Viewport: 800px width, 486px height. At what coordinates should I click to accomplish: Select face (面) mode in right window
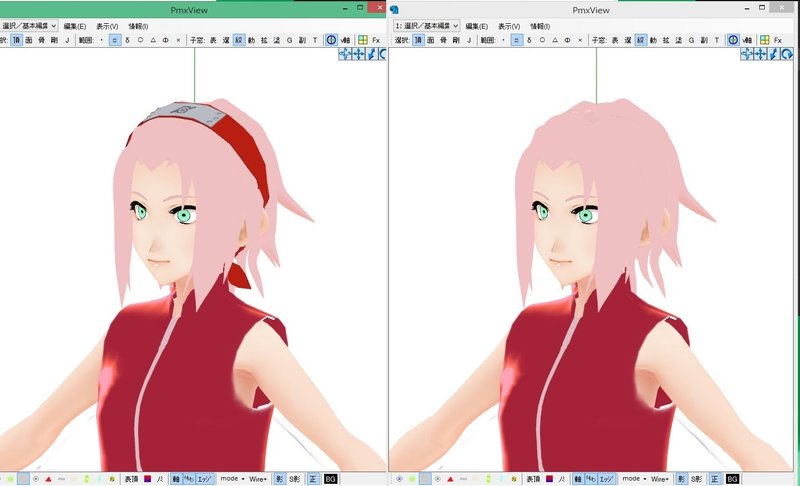coord(431,40)
